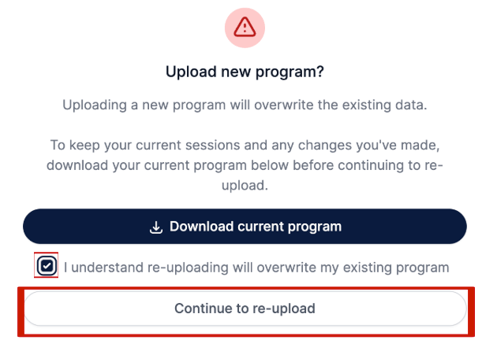This screenshot has width=497, height=362.
Task: Click the 'Continue to re-upload' label text
Action: click(245, 308)
